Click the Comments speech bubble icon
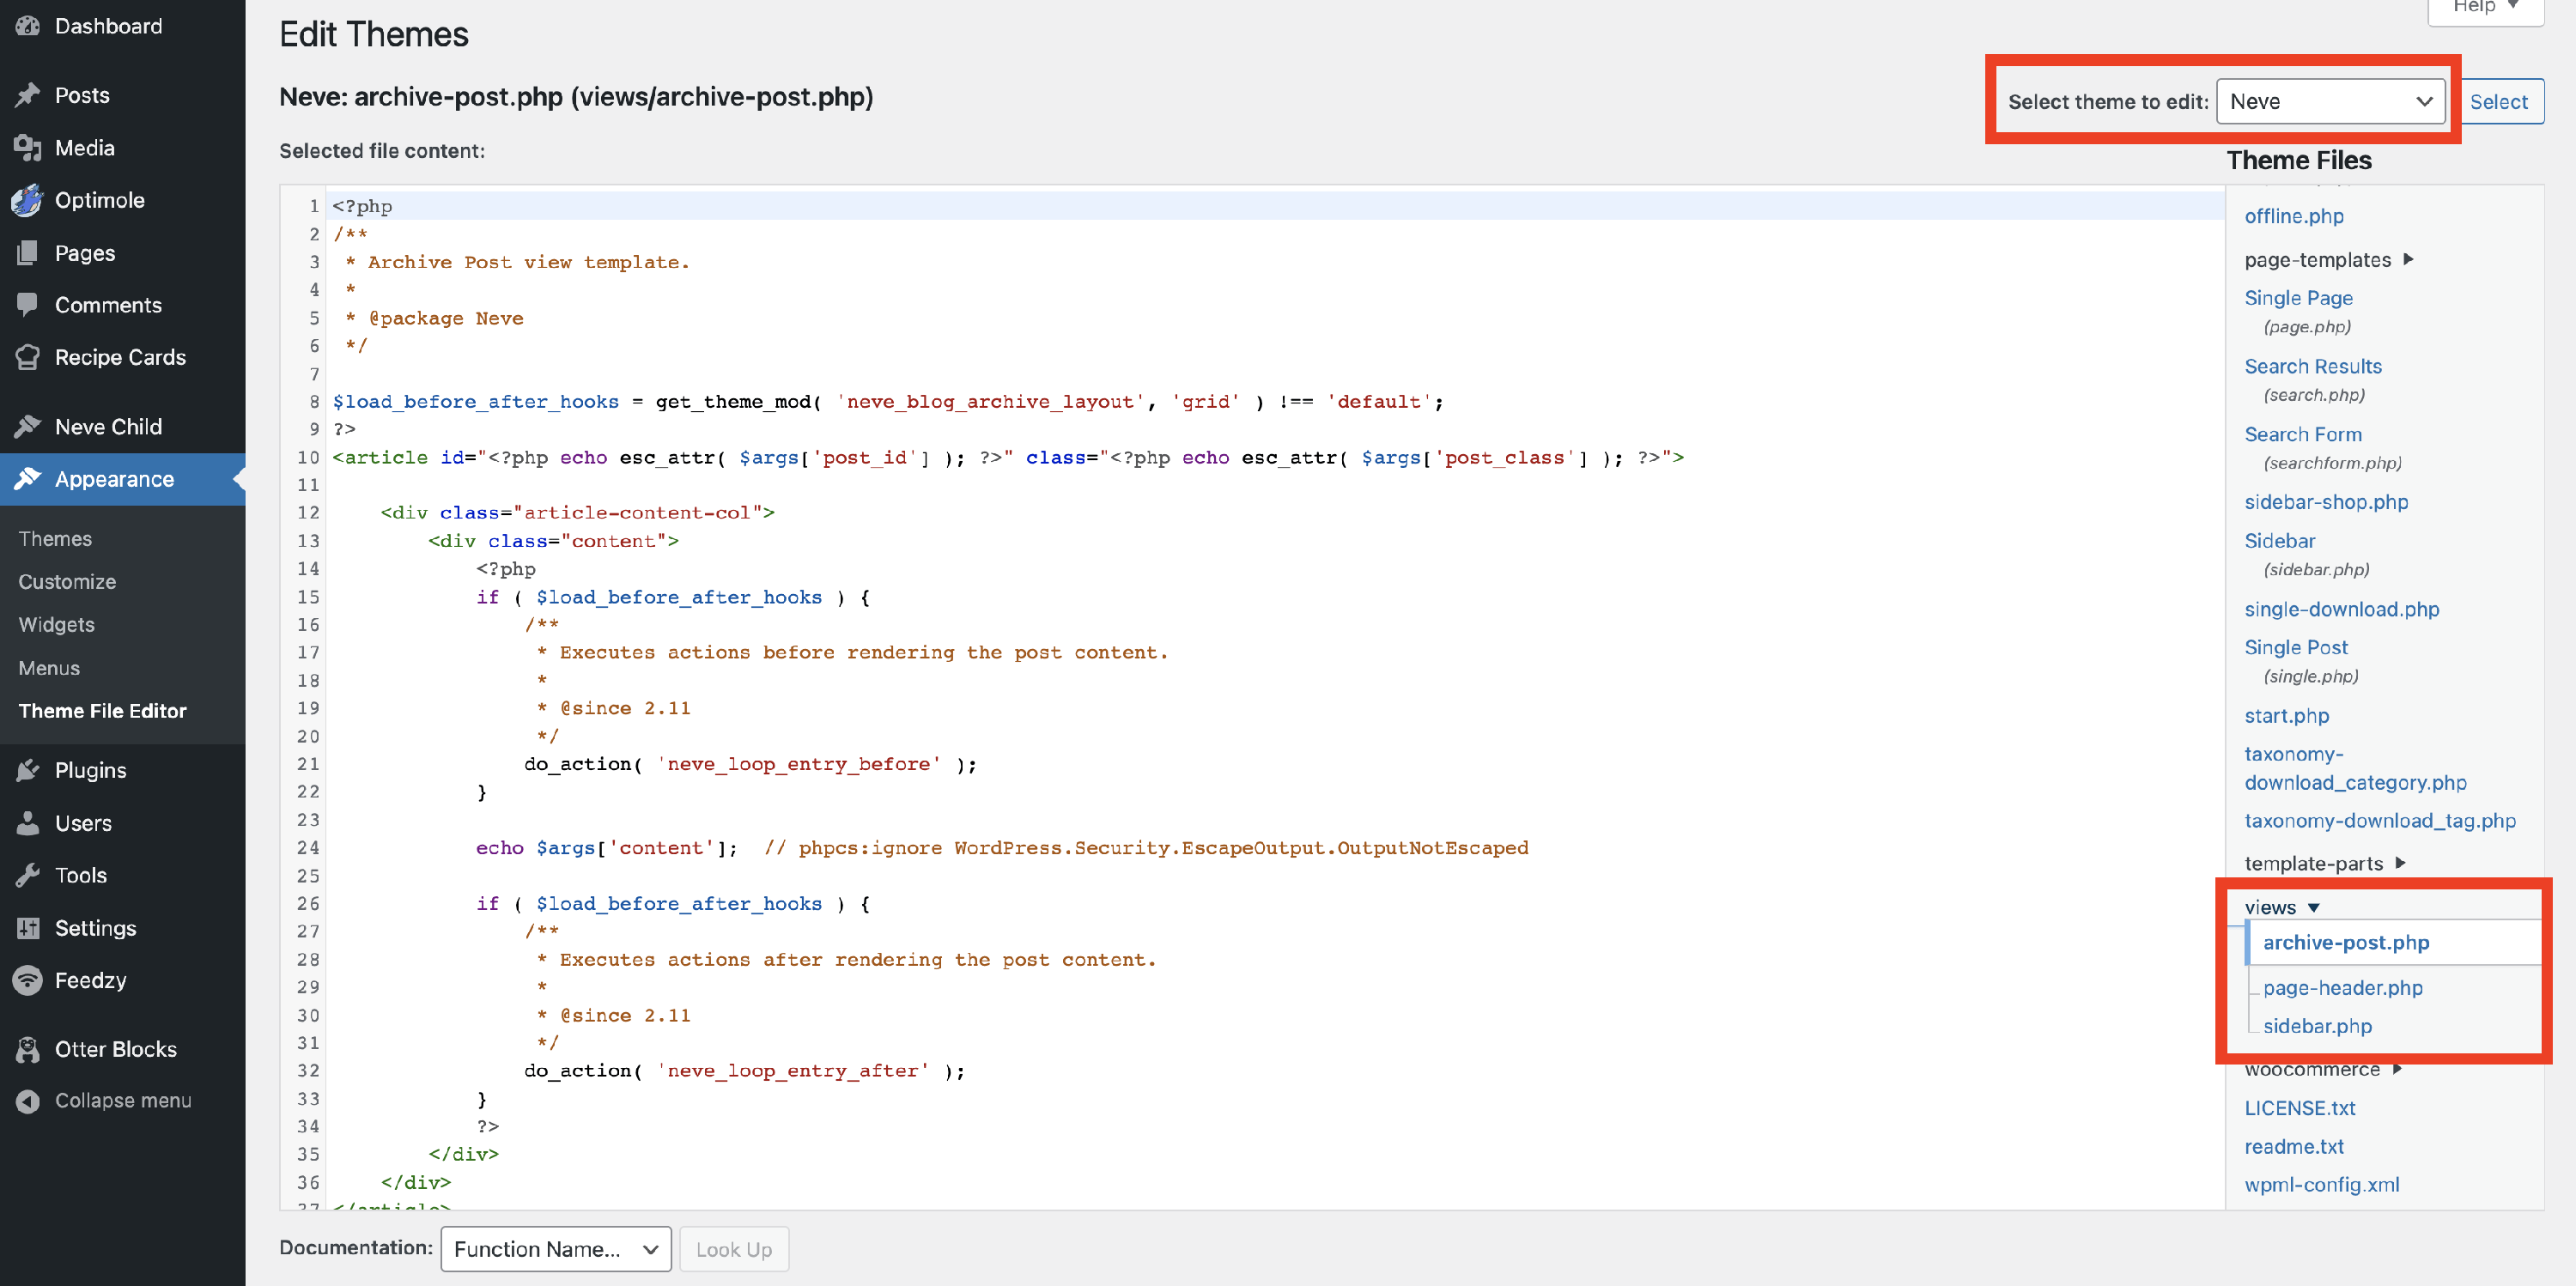Viewport: 2576px width, 1286px height. click(x=28, y=305)
